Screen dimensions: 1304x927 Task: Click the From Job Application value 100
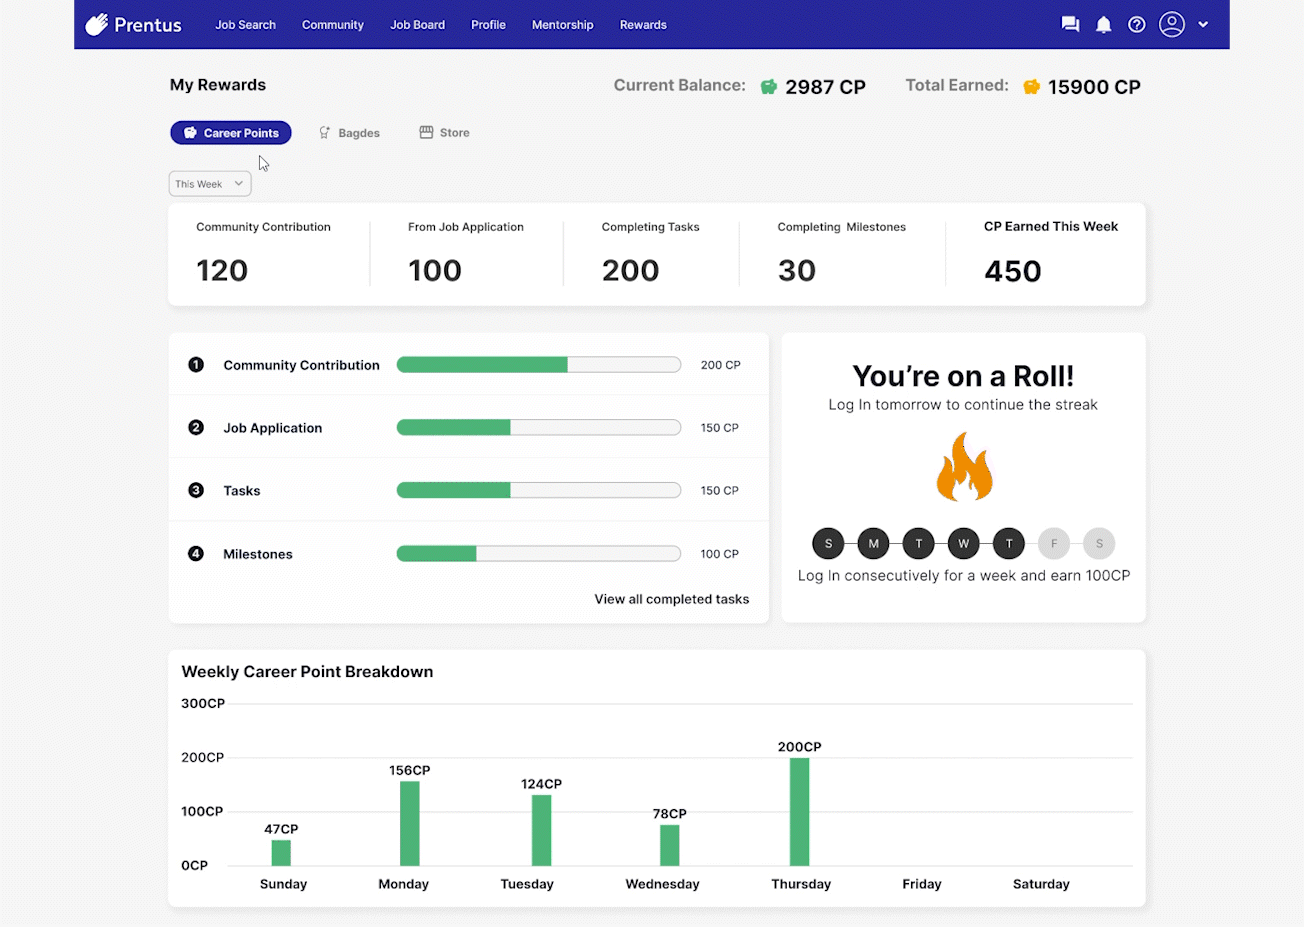click(x=435, y=271)
